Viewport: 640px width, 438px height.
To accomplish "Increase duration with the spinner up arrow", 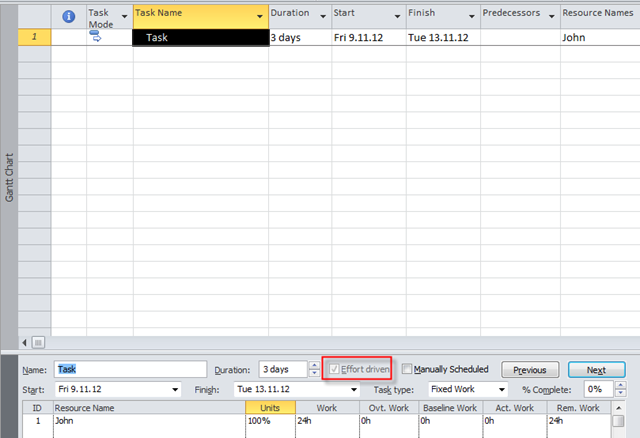I will [x=315, y=365].
